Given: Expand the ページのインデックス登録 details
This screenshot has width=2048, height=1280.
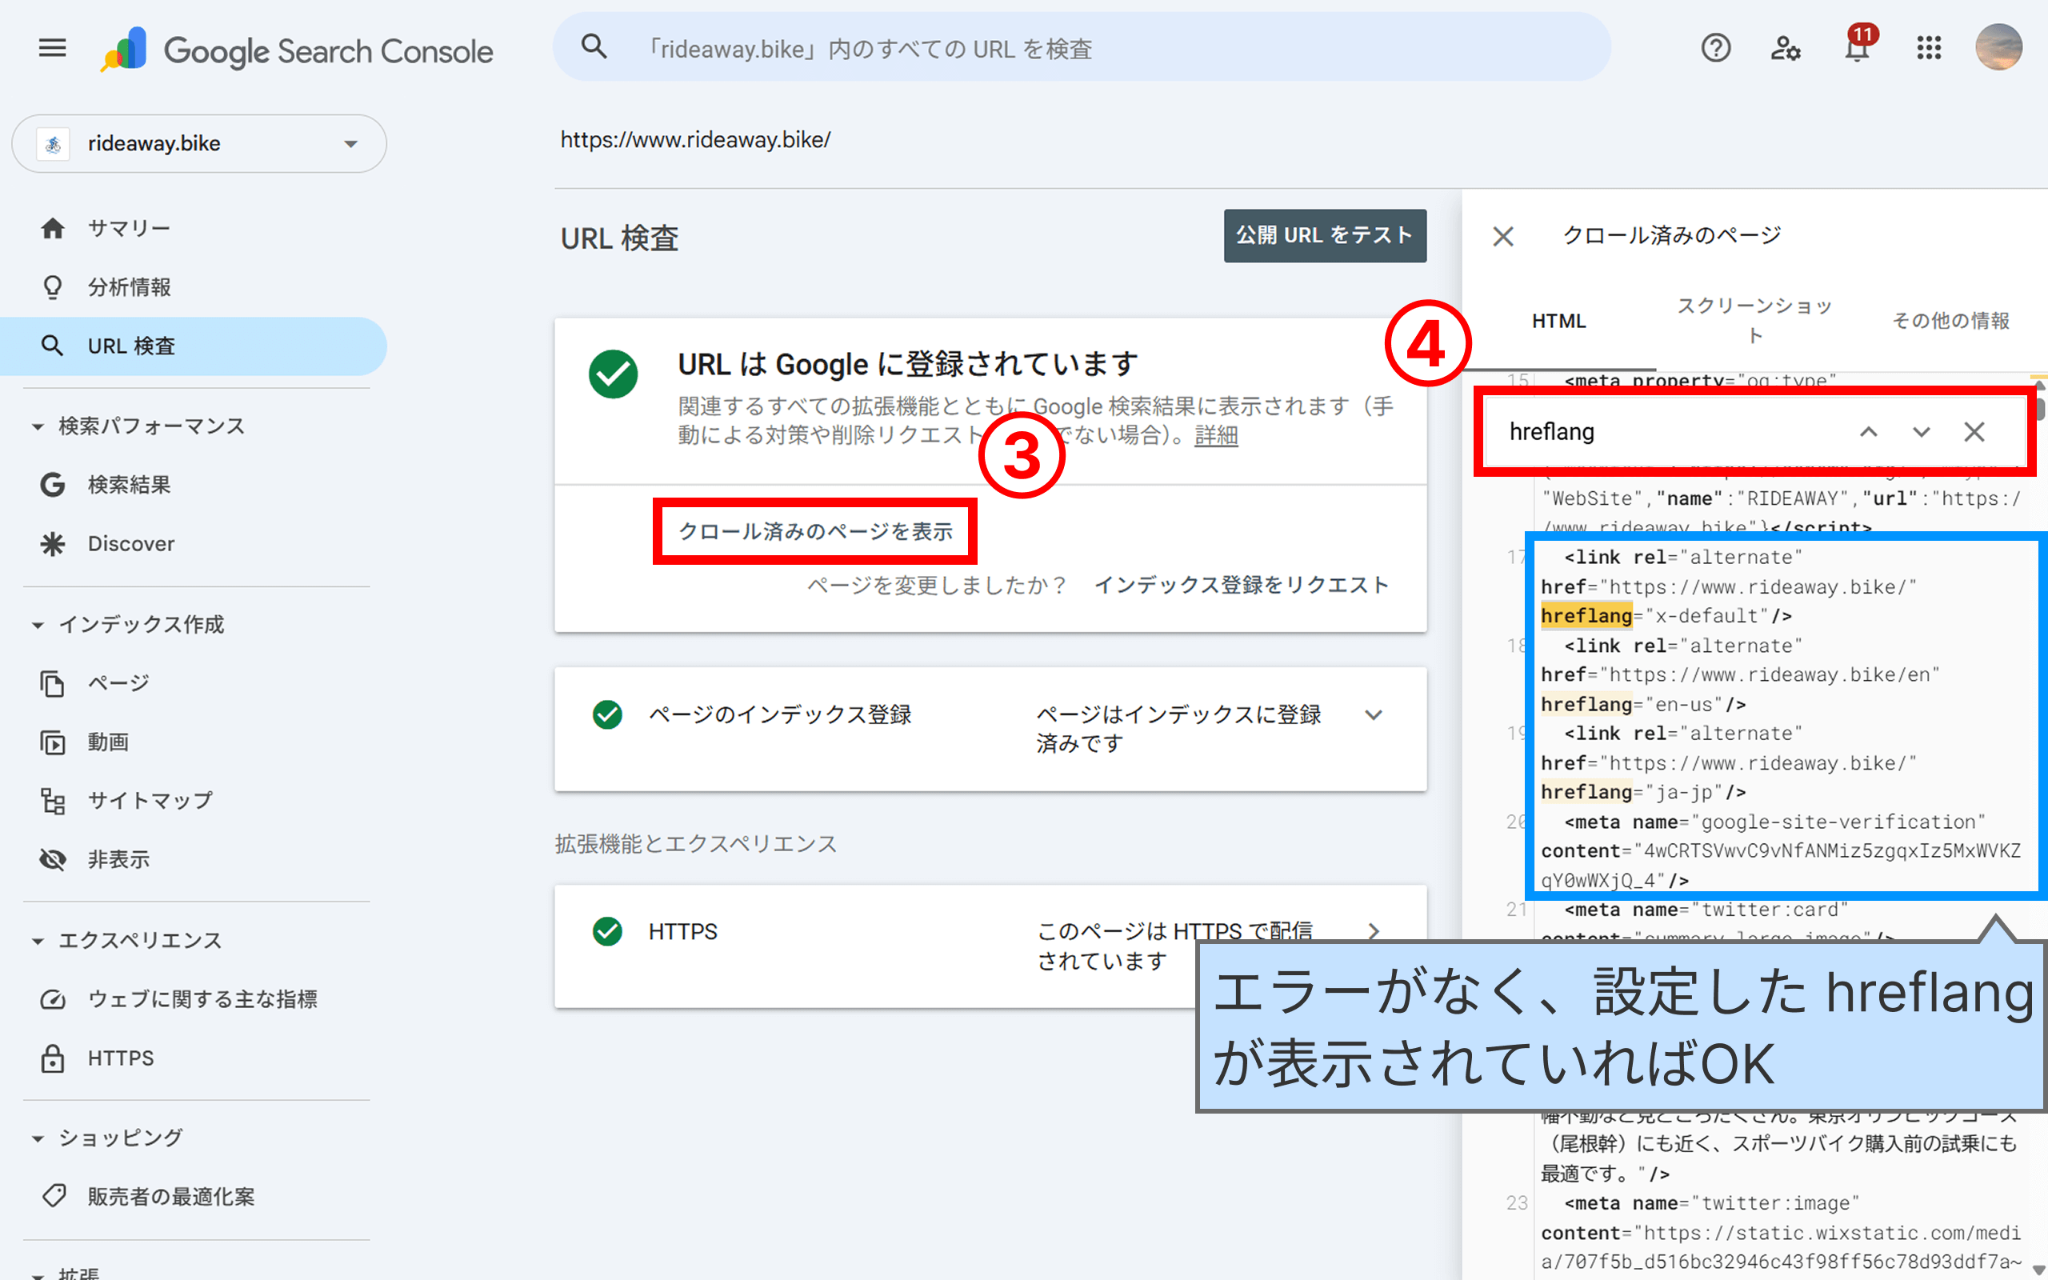Looking at the screenshot, I should (x=1374, y=714).
